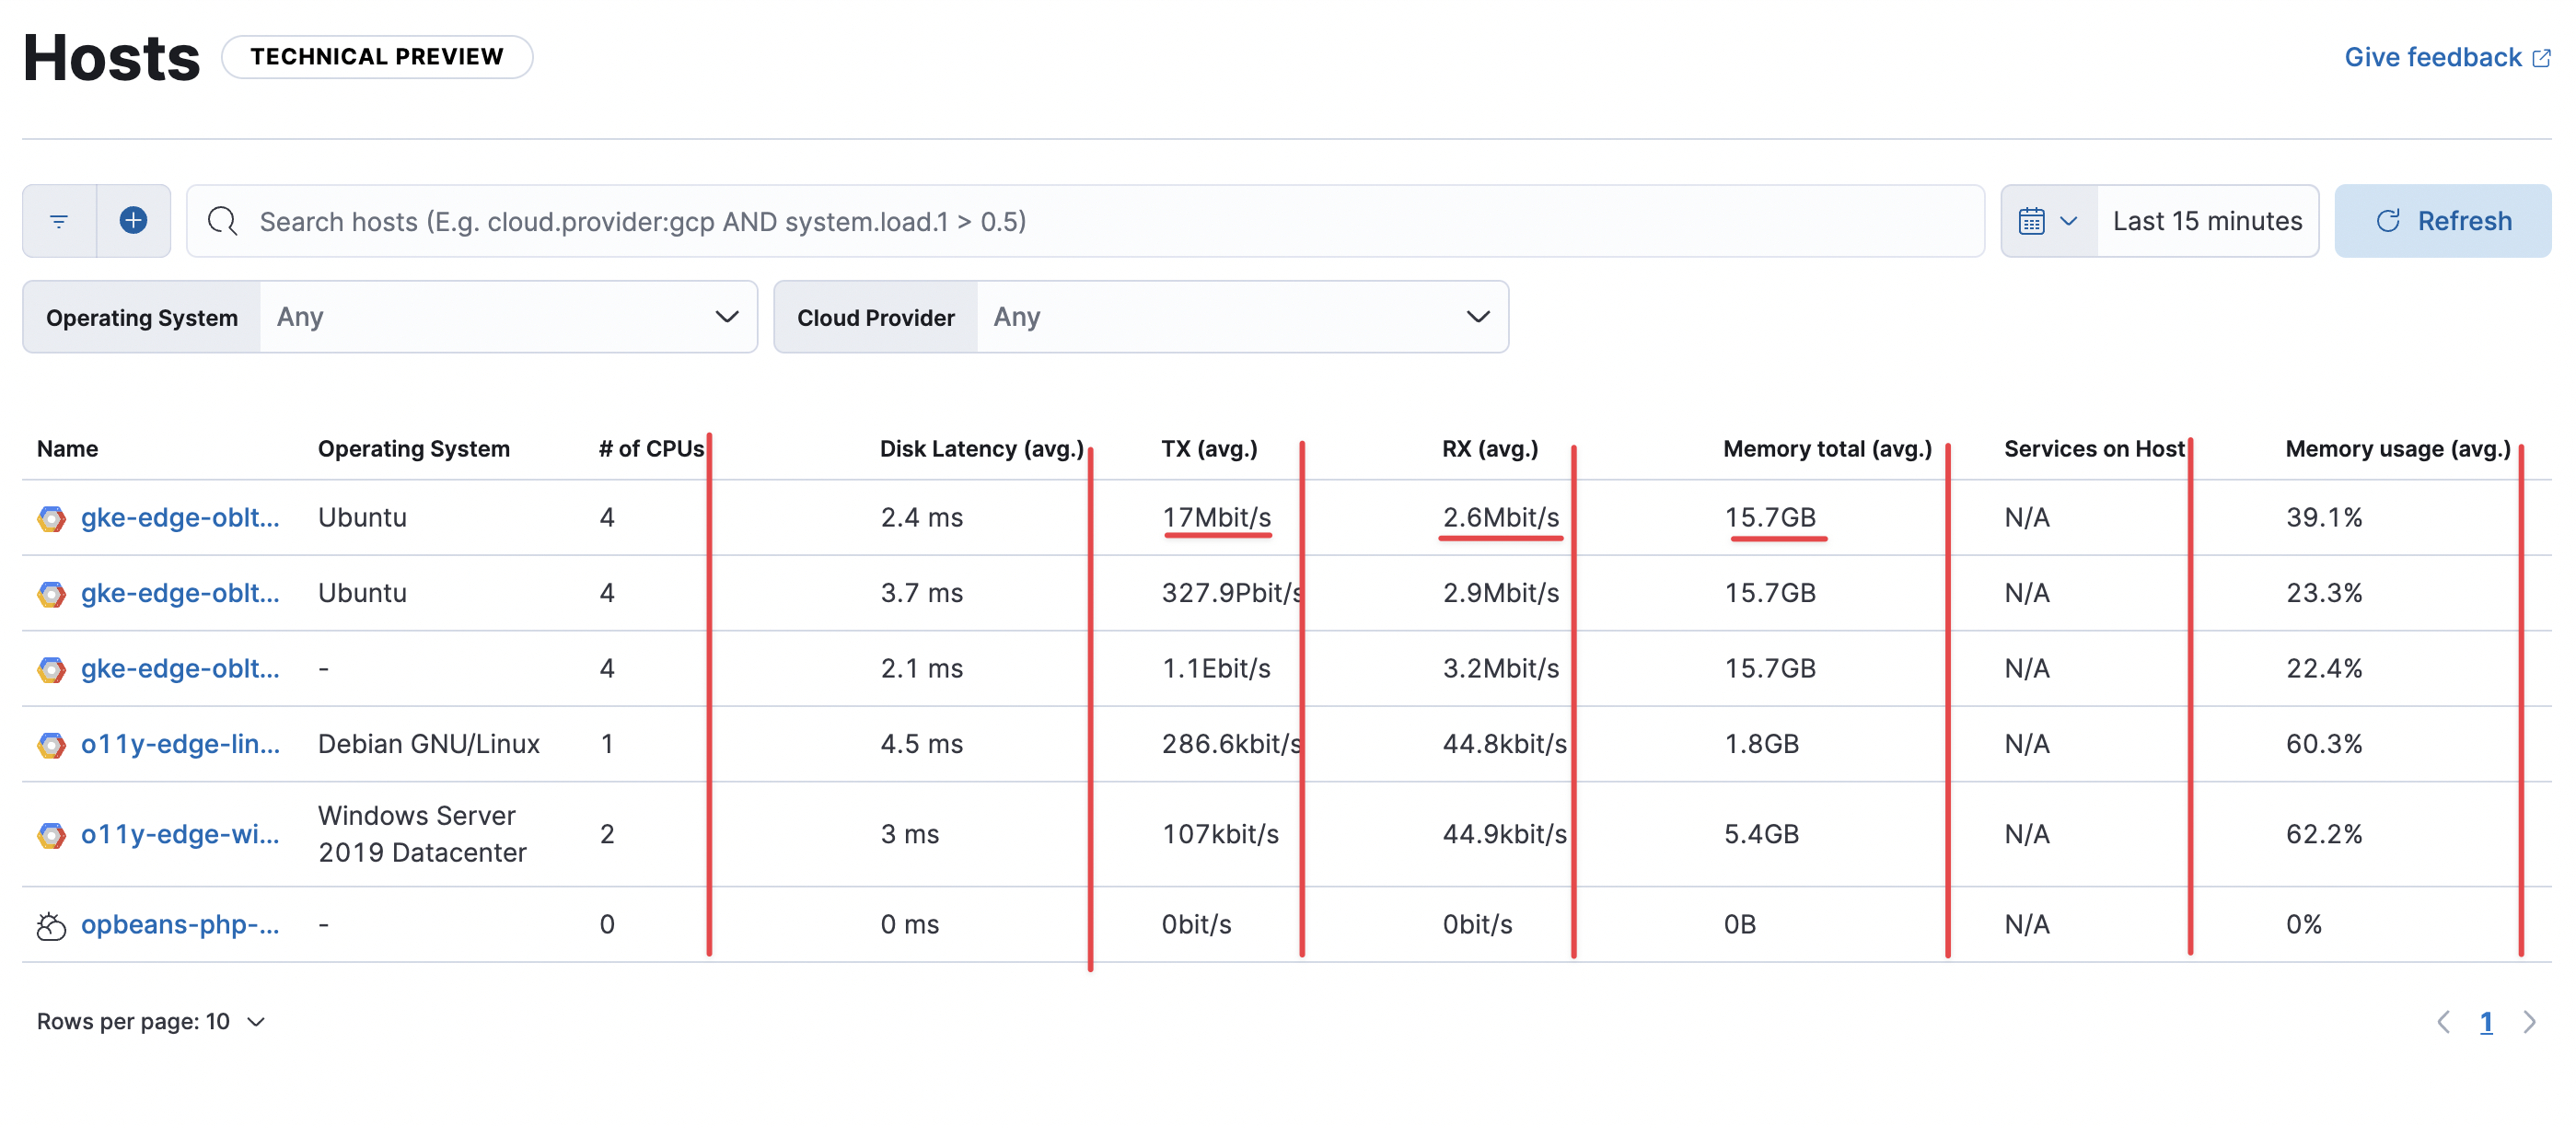Click the GCP icon beside gke-edge-oblt host
This screenshot has height=1125, width=2576.
[50, 517]
